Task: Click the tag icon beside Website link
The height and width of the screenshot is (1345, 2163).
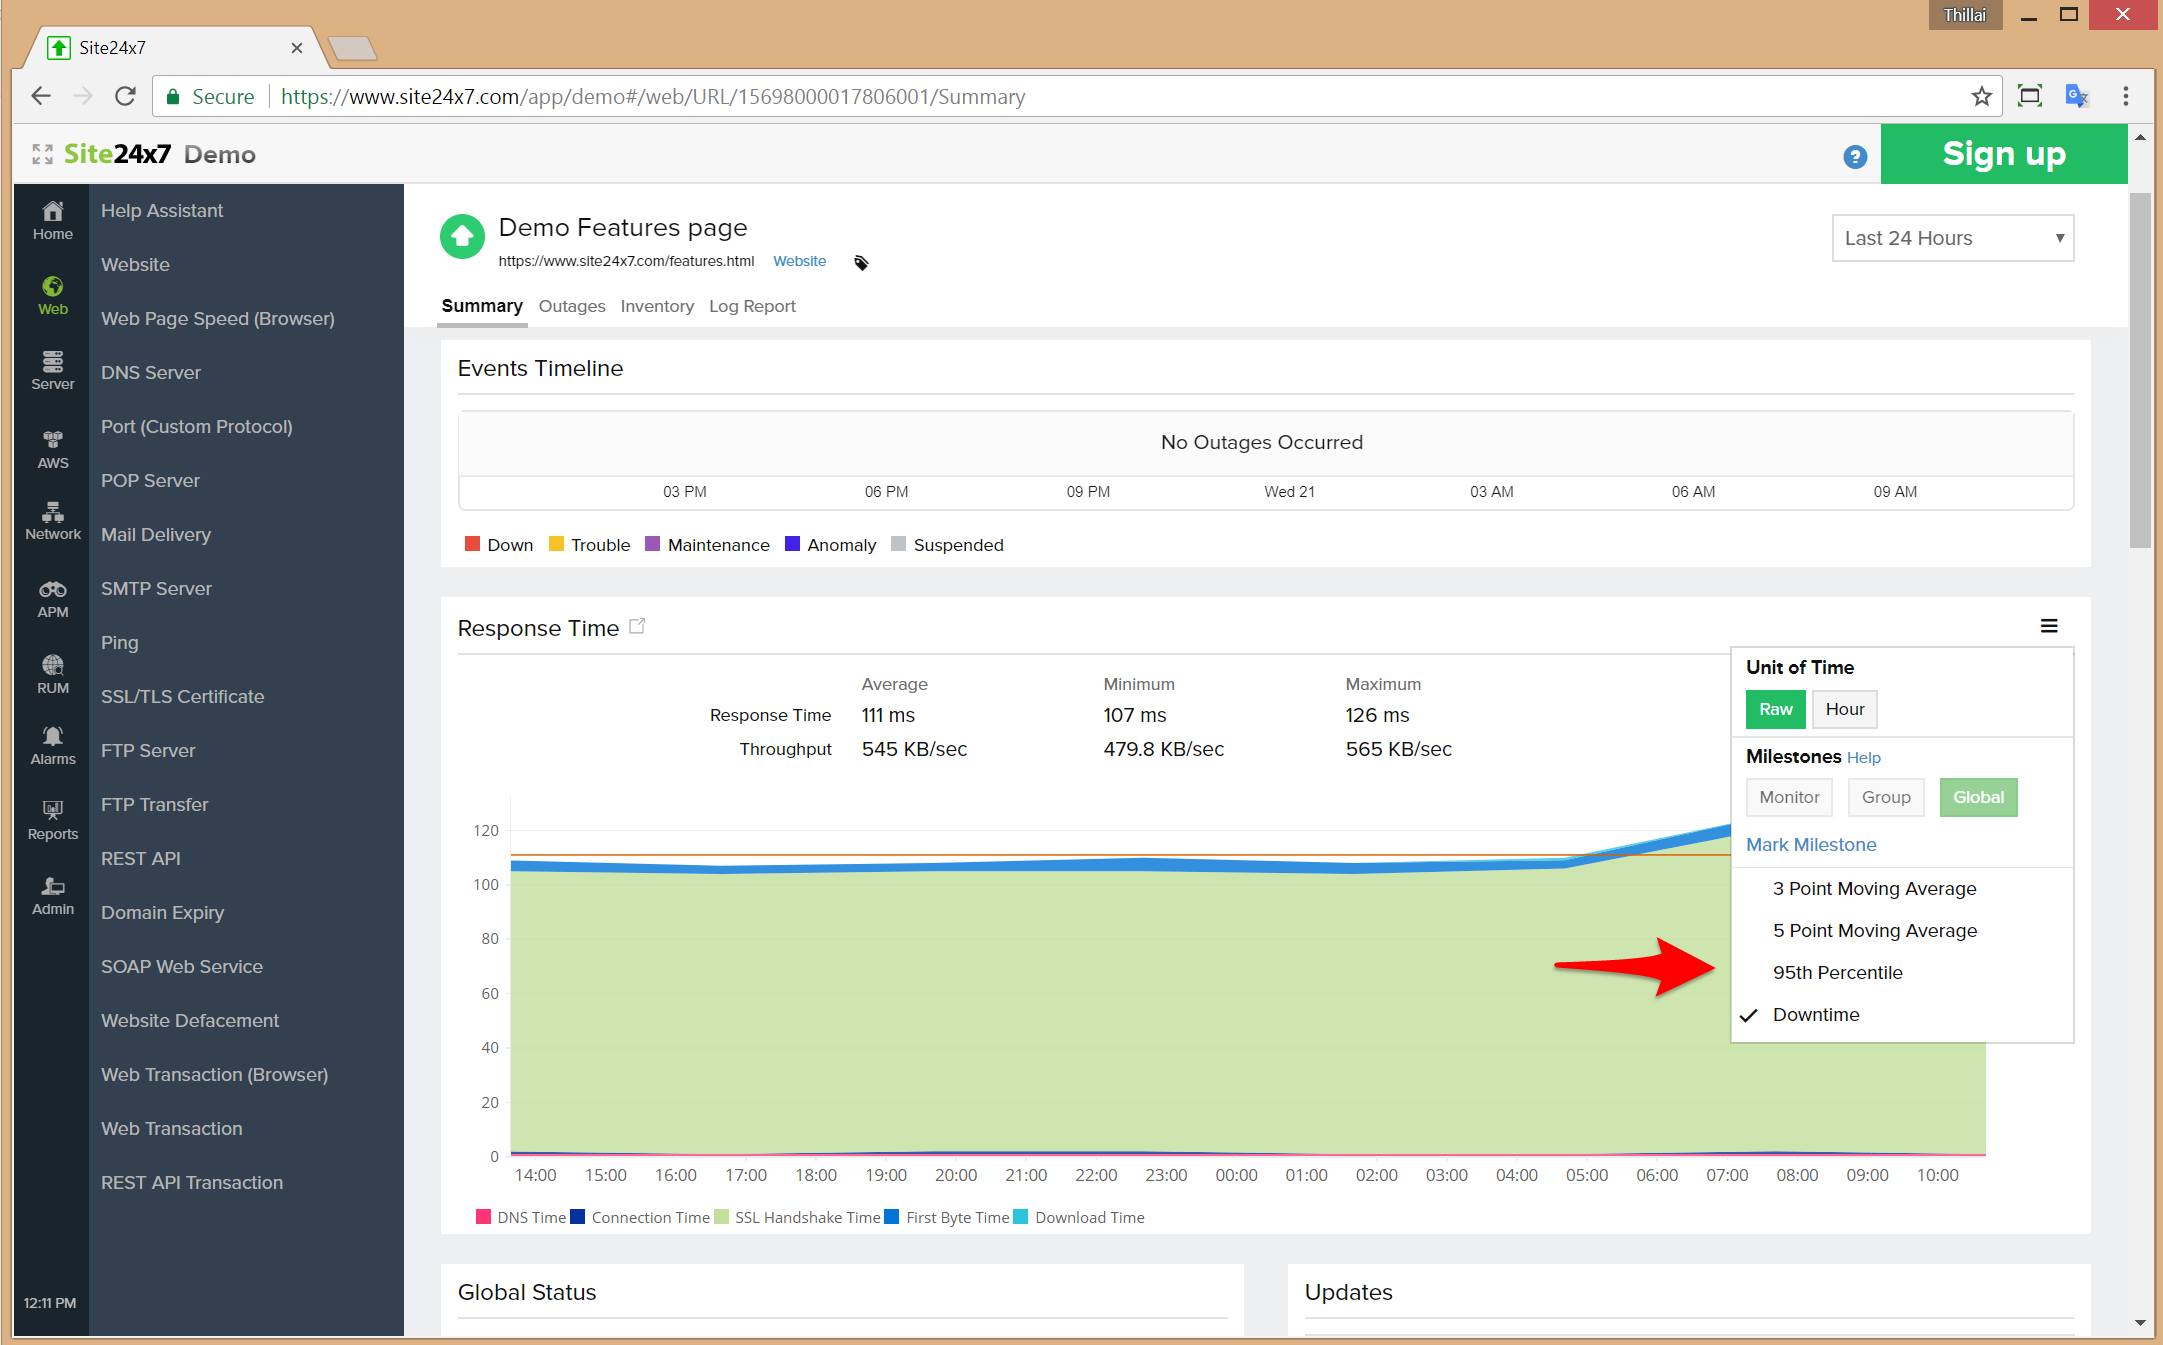Action: point(861,263)
